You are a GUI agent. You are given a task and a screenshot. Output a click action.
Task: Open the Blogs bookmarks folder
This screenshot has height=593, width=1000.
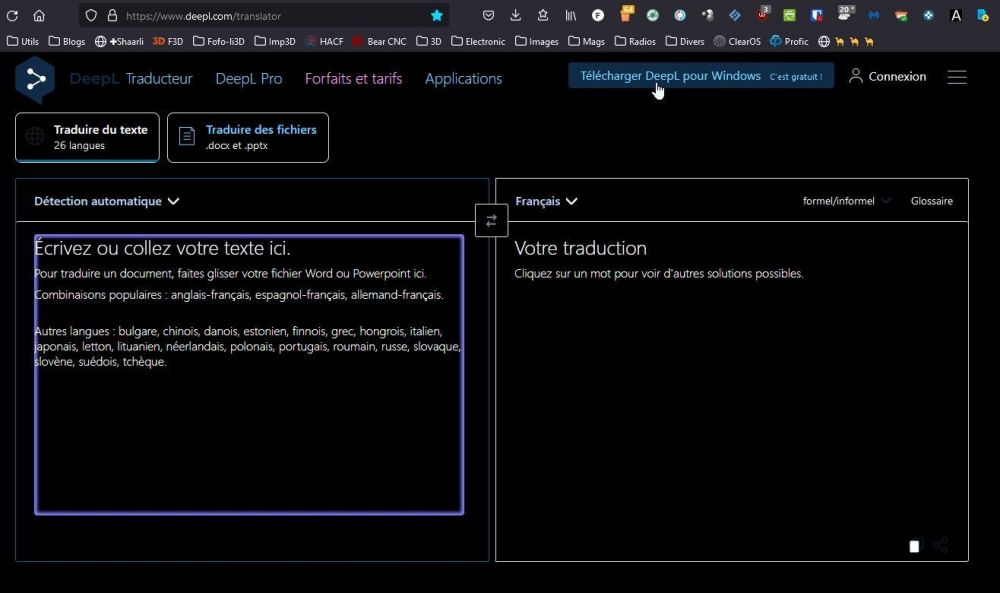[67, 41]
